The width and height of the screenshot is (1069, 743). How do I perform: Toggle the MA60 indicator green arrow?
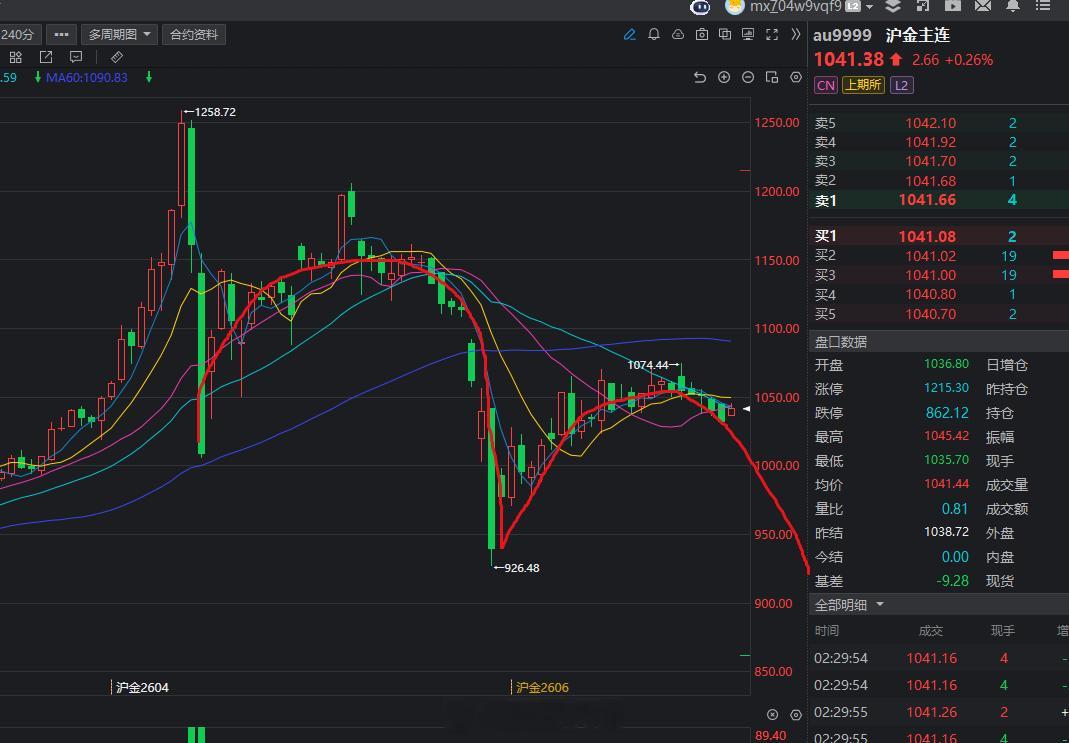(148, 76)
